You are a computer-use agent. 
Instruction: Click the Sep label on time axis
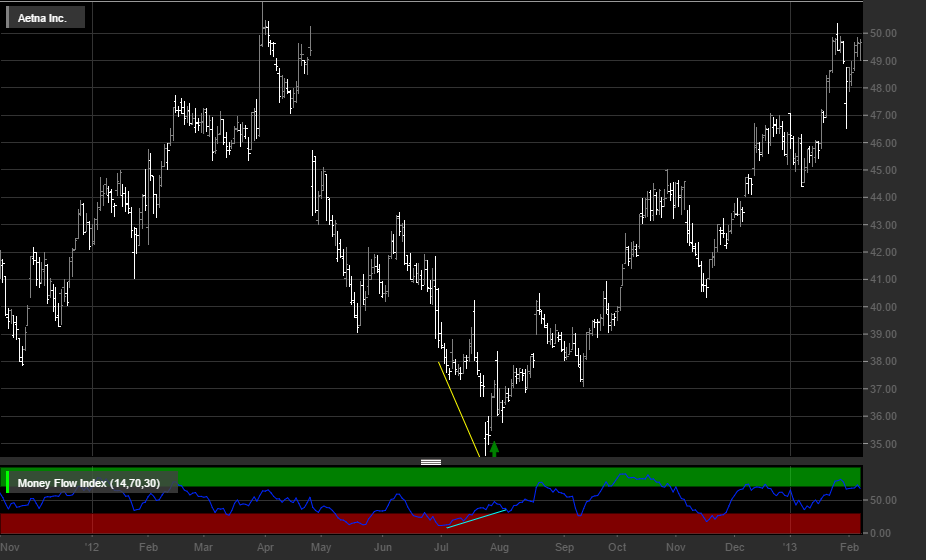coord(564,547)
